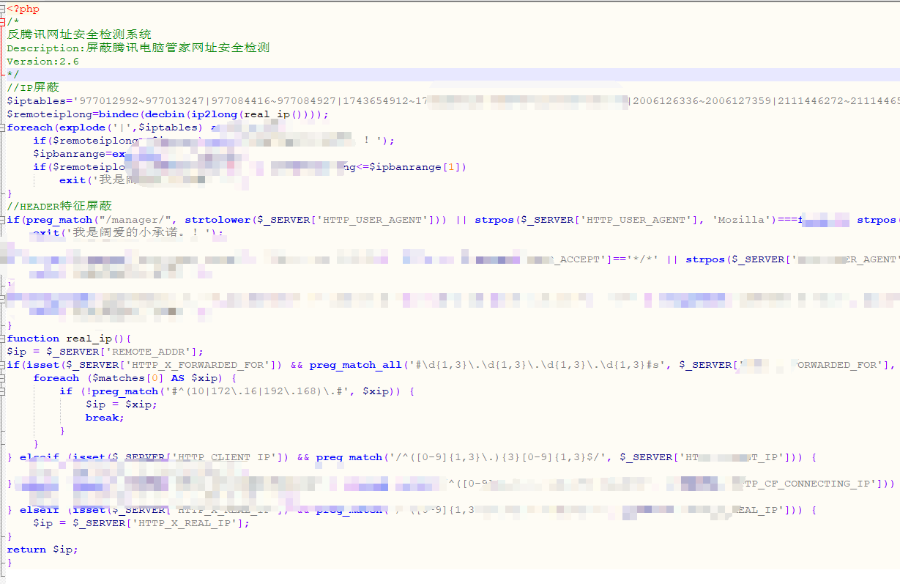Screen dimensions: 900x584
Task: Click 'HTTP_CLIENT_IP' in the elseif line
Action: (x=224, y=458)
